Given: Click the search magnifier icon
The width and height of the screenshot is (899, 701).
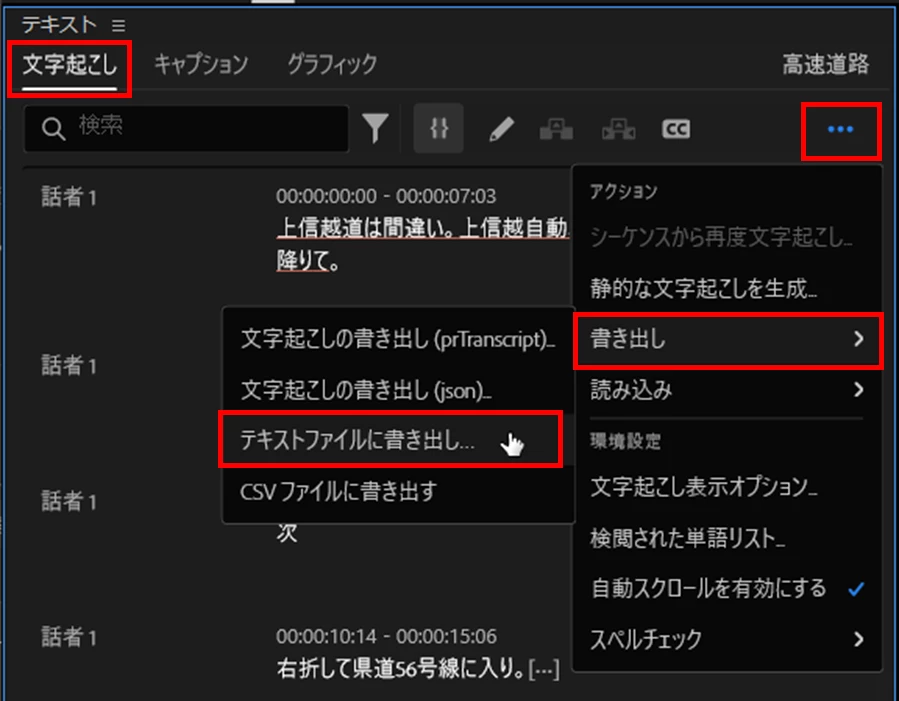Looking at the screenshot, I should (x=53, y=128).
